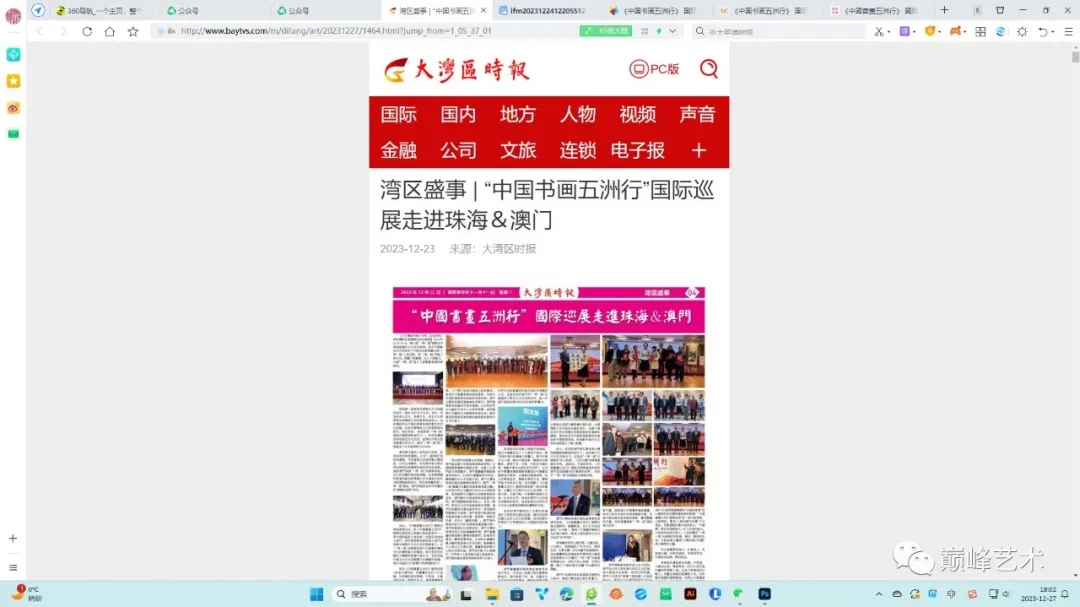Click the orange gamepad extension icon
Viewport: 1080px width, 607px height.
[x=955, y=33]
